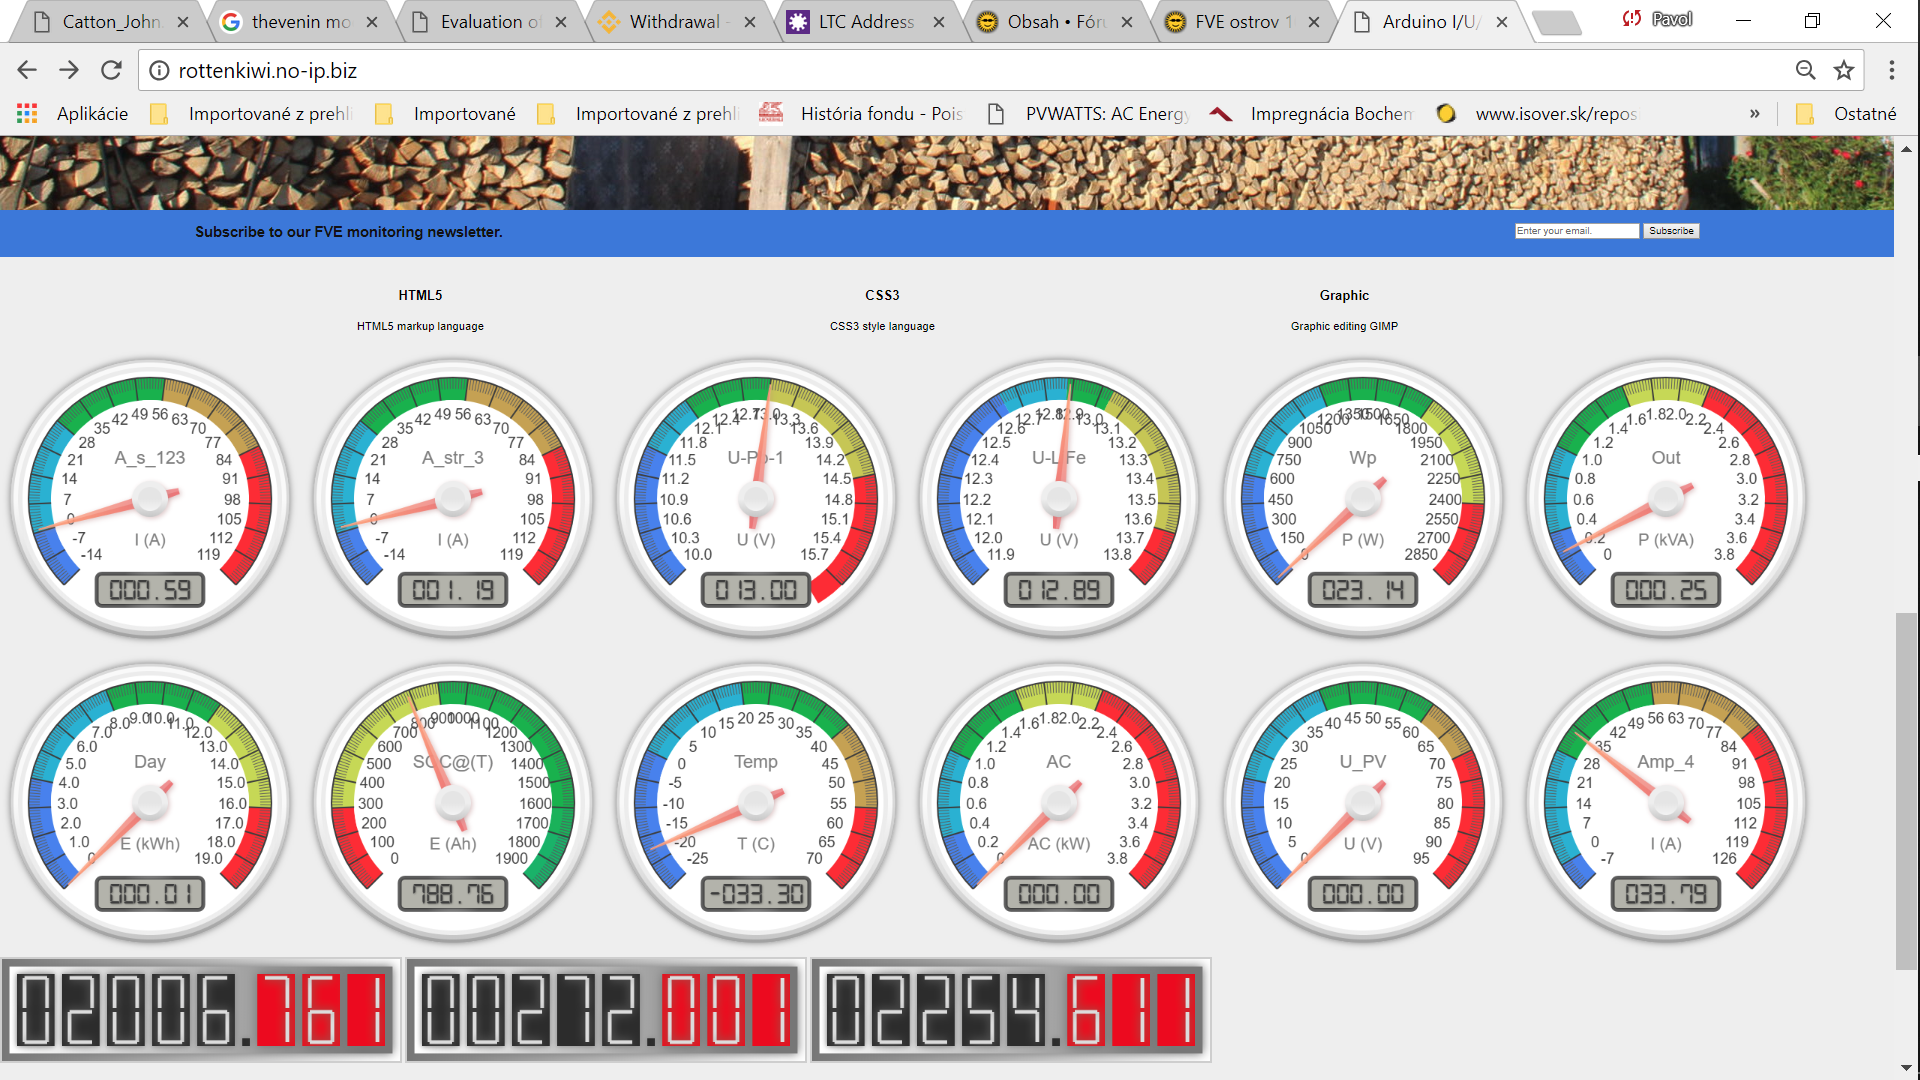Click the Enter your email field
Viewport: 1920px width, 1080px height.
tap(1576, 231)
